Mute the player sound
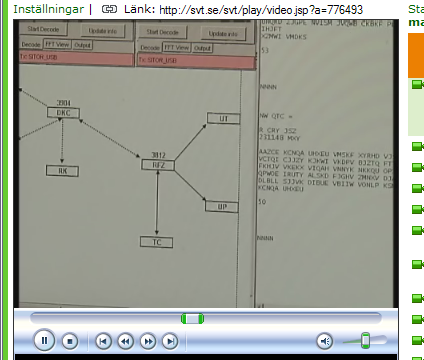The image size is (424, 360). coord(324,341)
